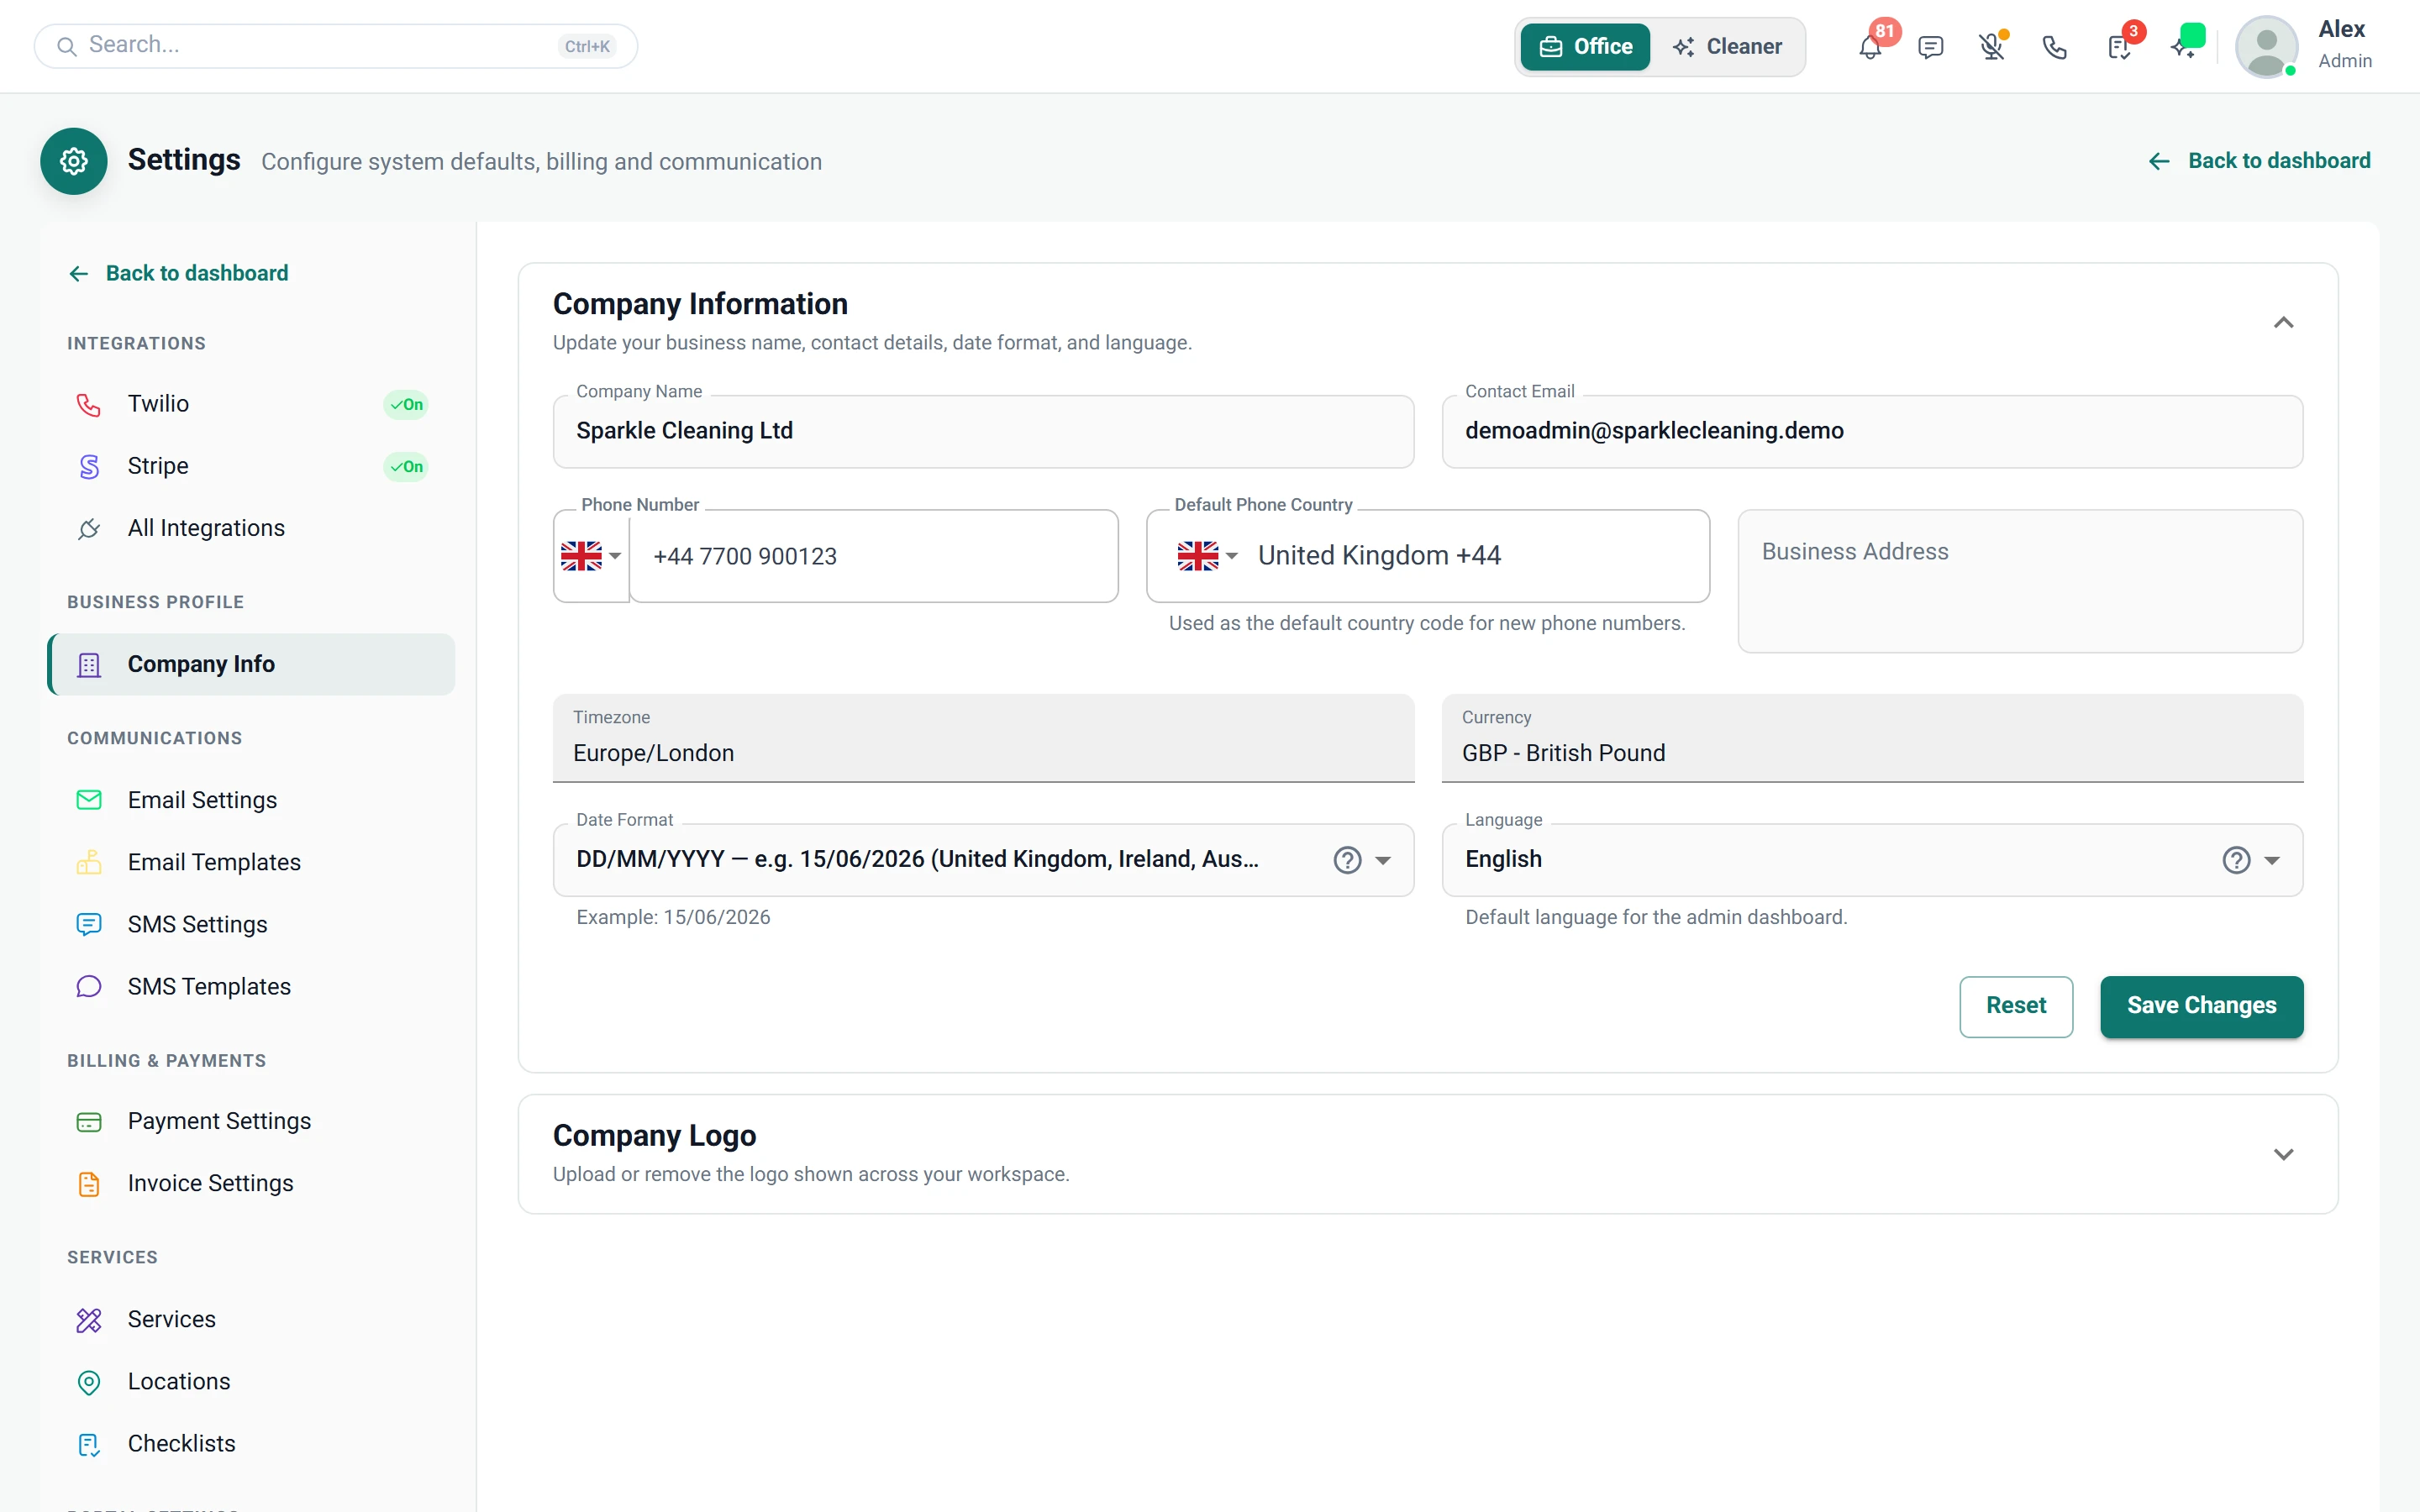The height and width of the screenshot is (1512, 2420).
Task: Click the Business Address field
Action: click(2020, 581)
